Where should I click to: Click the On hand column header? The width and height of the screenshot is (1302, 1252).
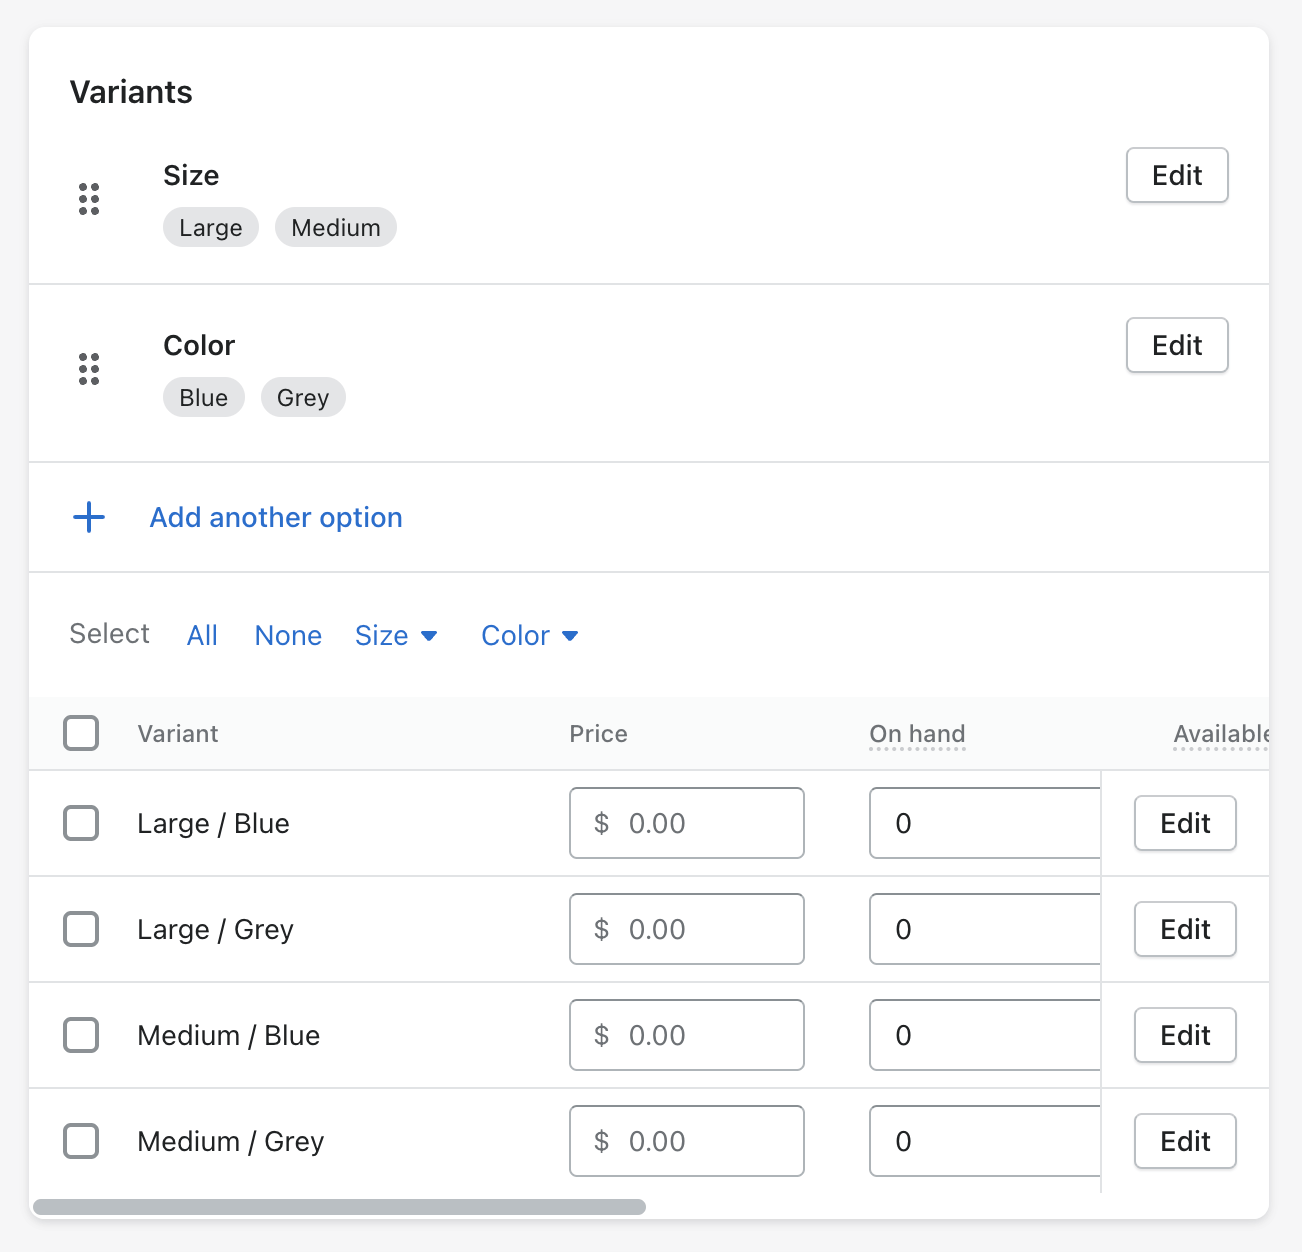pos(917,733)
